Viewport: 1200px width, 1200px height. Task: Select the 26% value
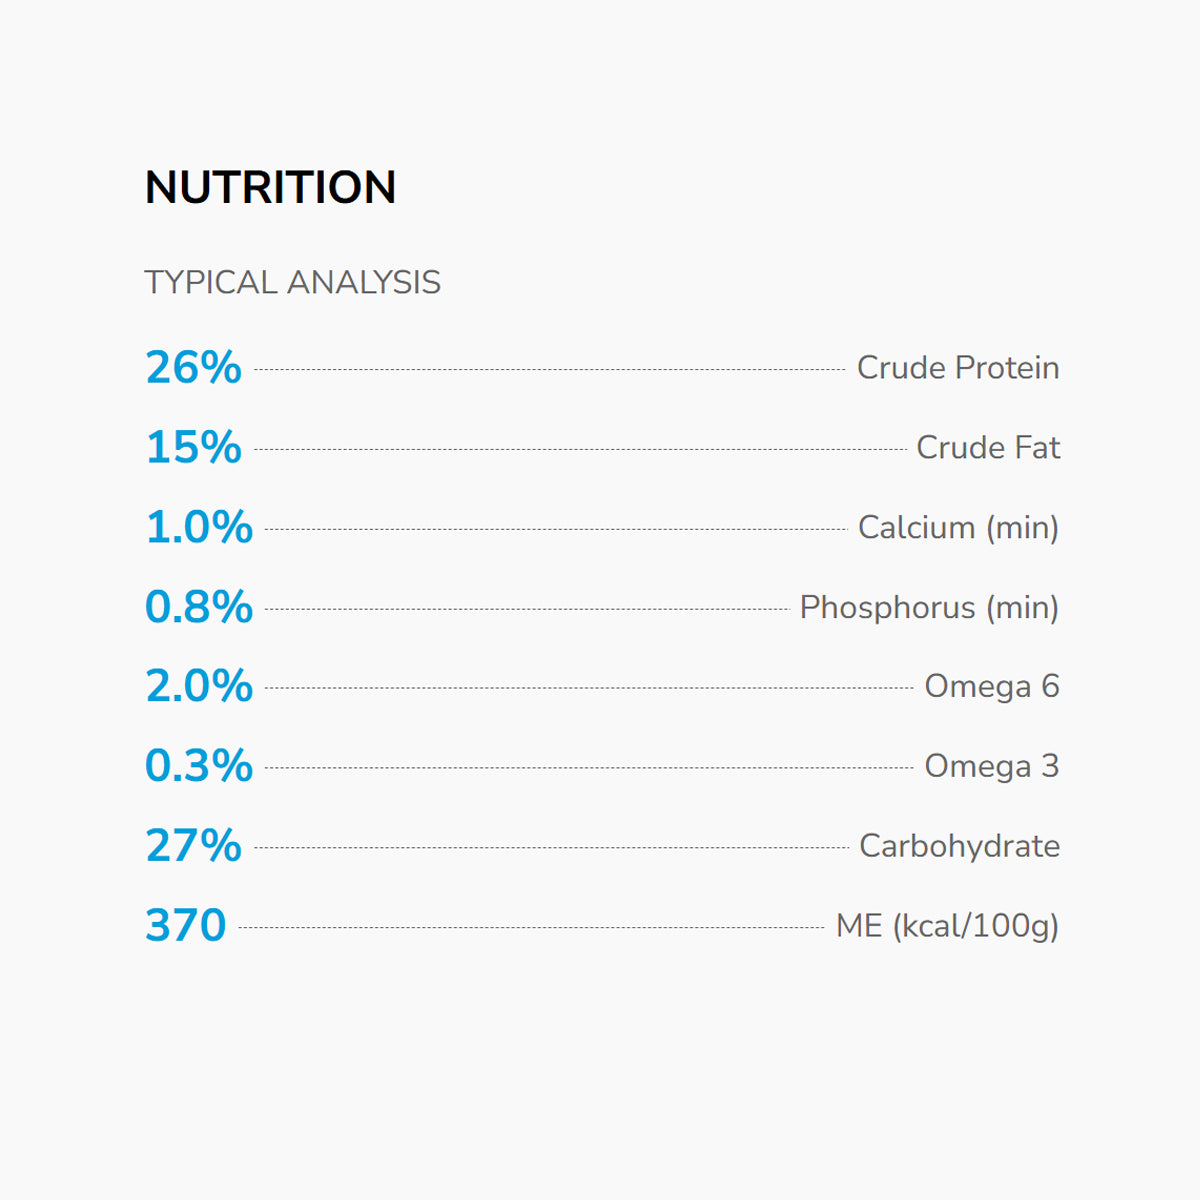tap(193, 367)
